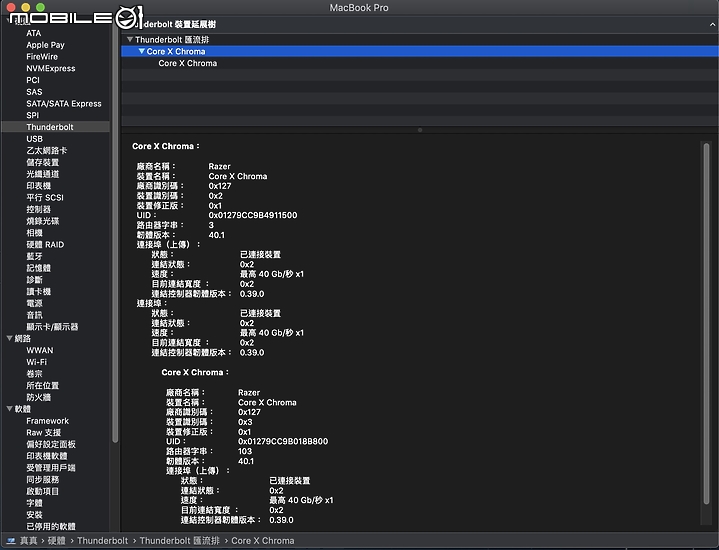The height and width of the screenshot is (550, 719).
Task: Open SATA/SATA Express in the sidebar
Action: 64,104
